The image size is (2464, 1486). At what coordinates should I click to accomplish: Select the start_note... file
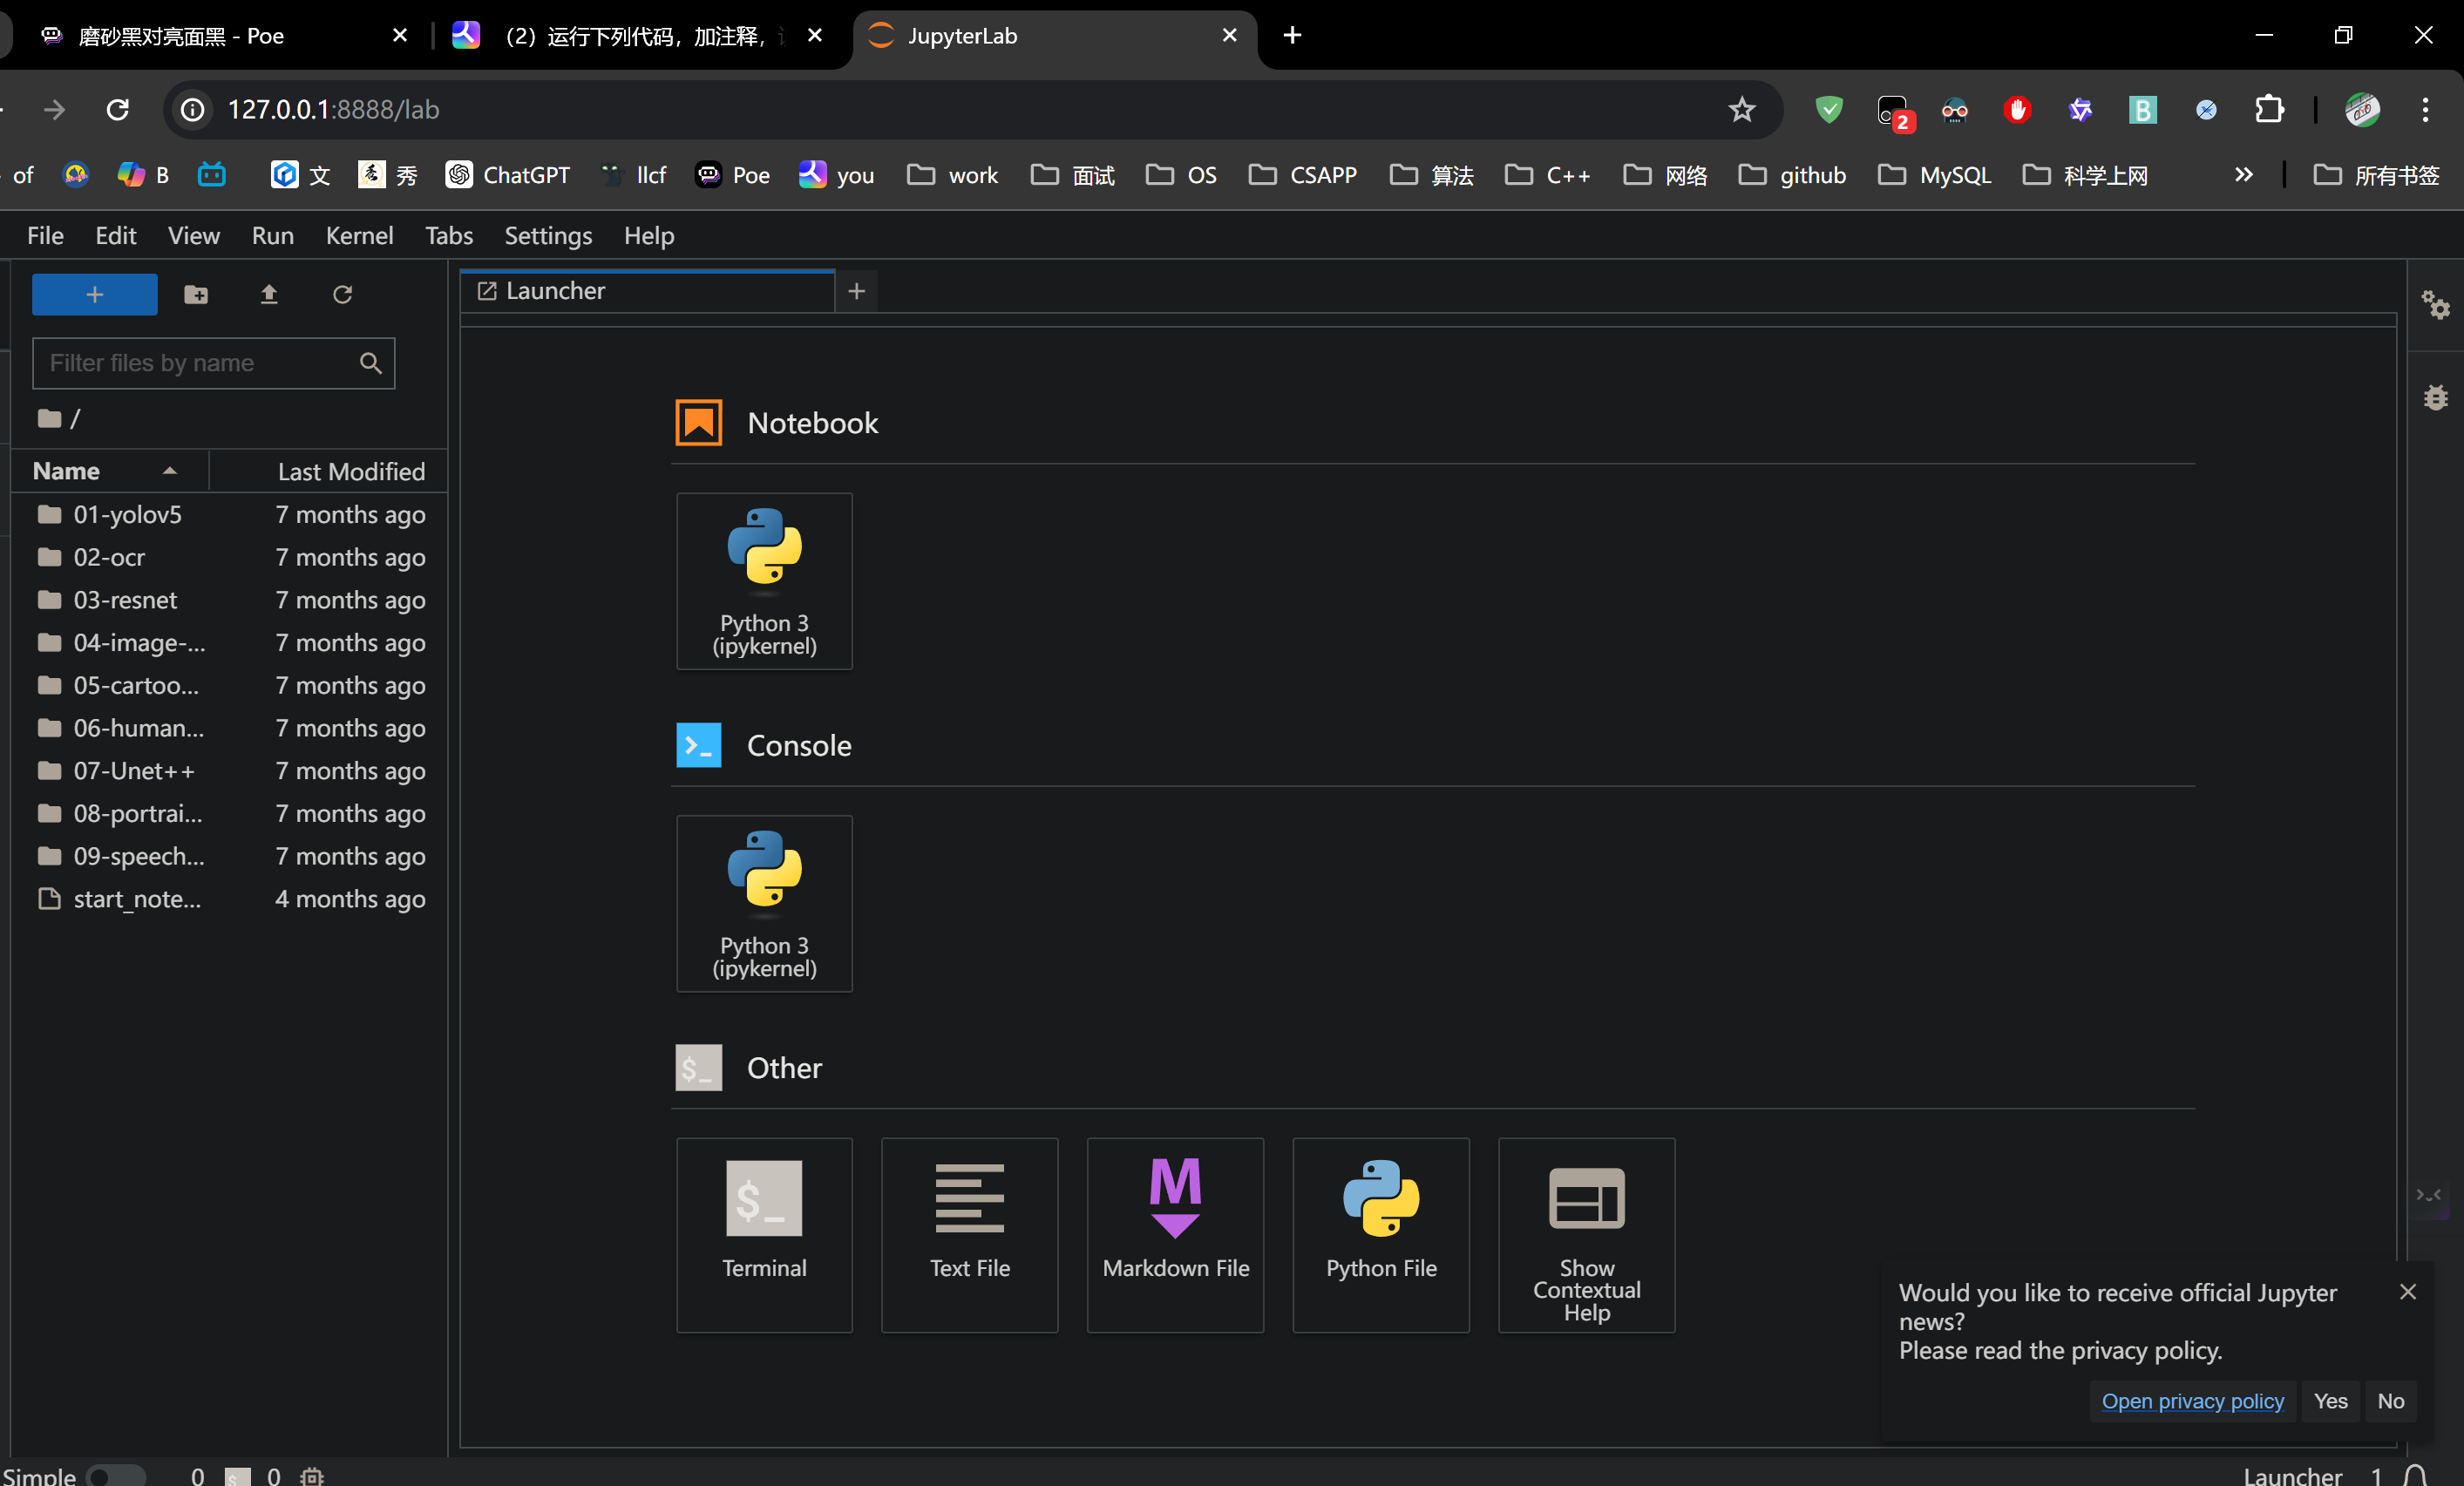pos(229,899)
